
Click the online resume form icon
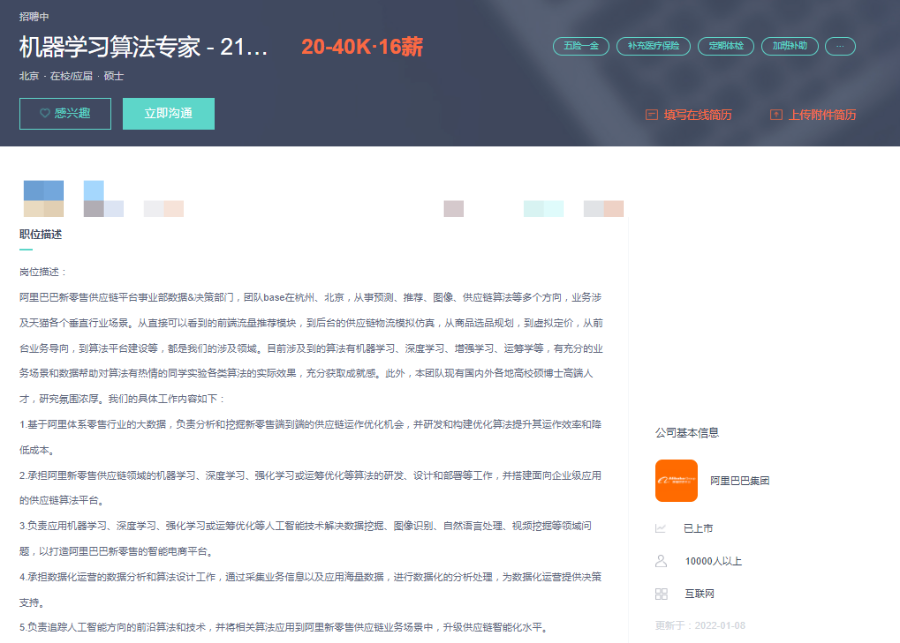pos(651,115)
